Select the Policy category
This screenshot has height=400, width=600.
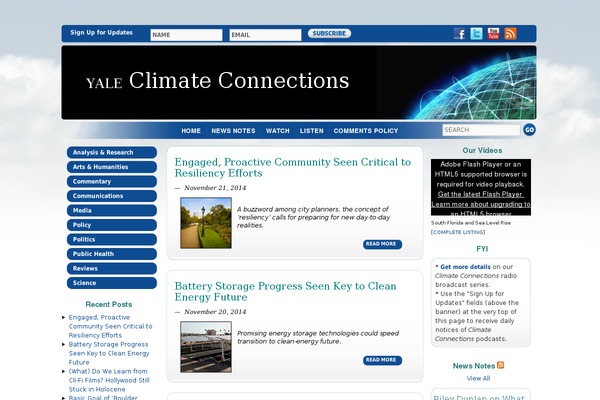click(x=112, y=225)
